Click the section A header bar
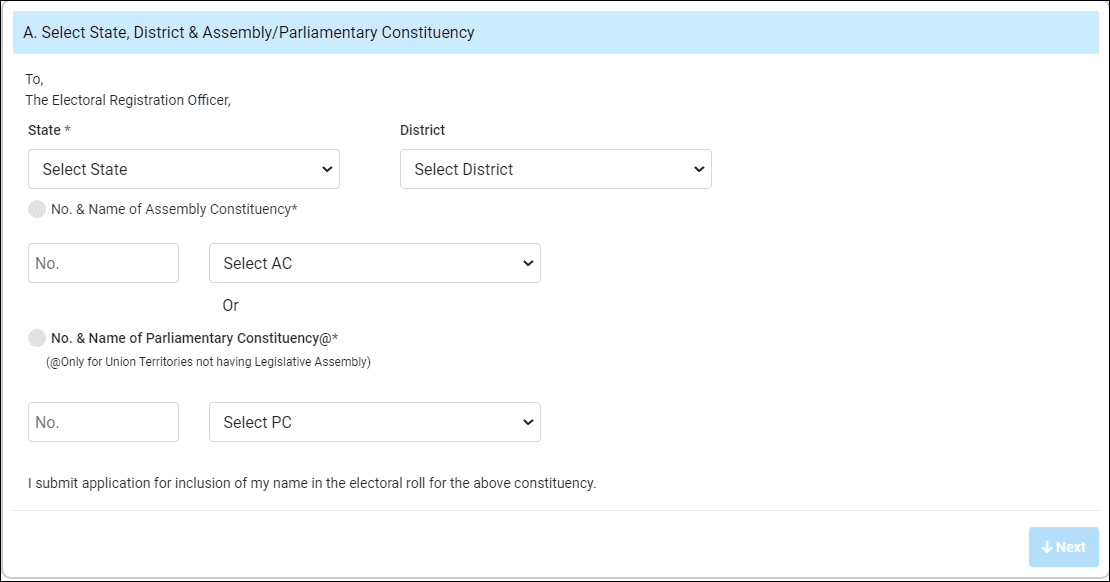The width and height of the screenshot is (1110, 582). click(555, 33)
